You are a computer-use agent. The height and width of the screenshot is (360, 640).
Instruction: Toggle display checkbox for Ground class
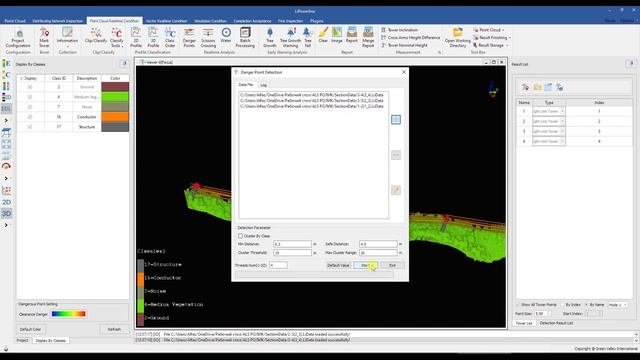[x=30, y=87]
